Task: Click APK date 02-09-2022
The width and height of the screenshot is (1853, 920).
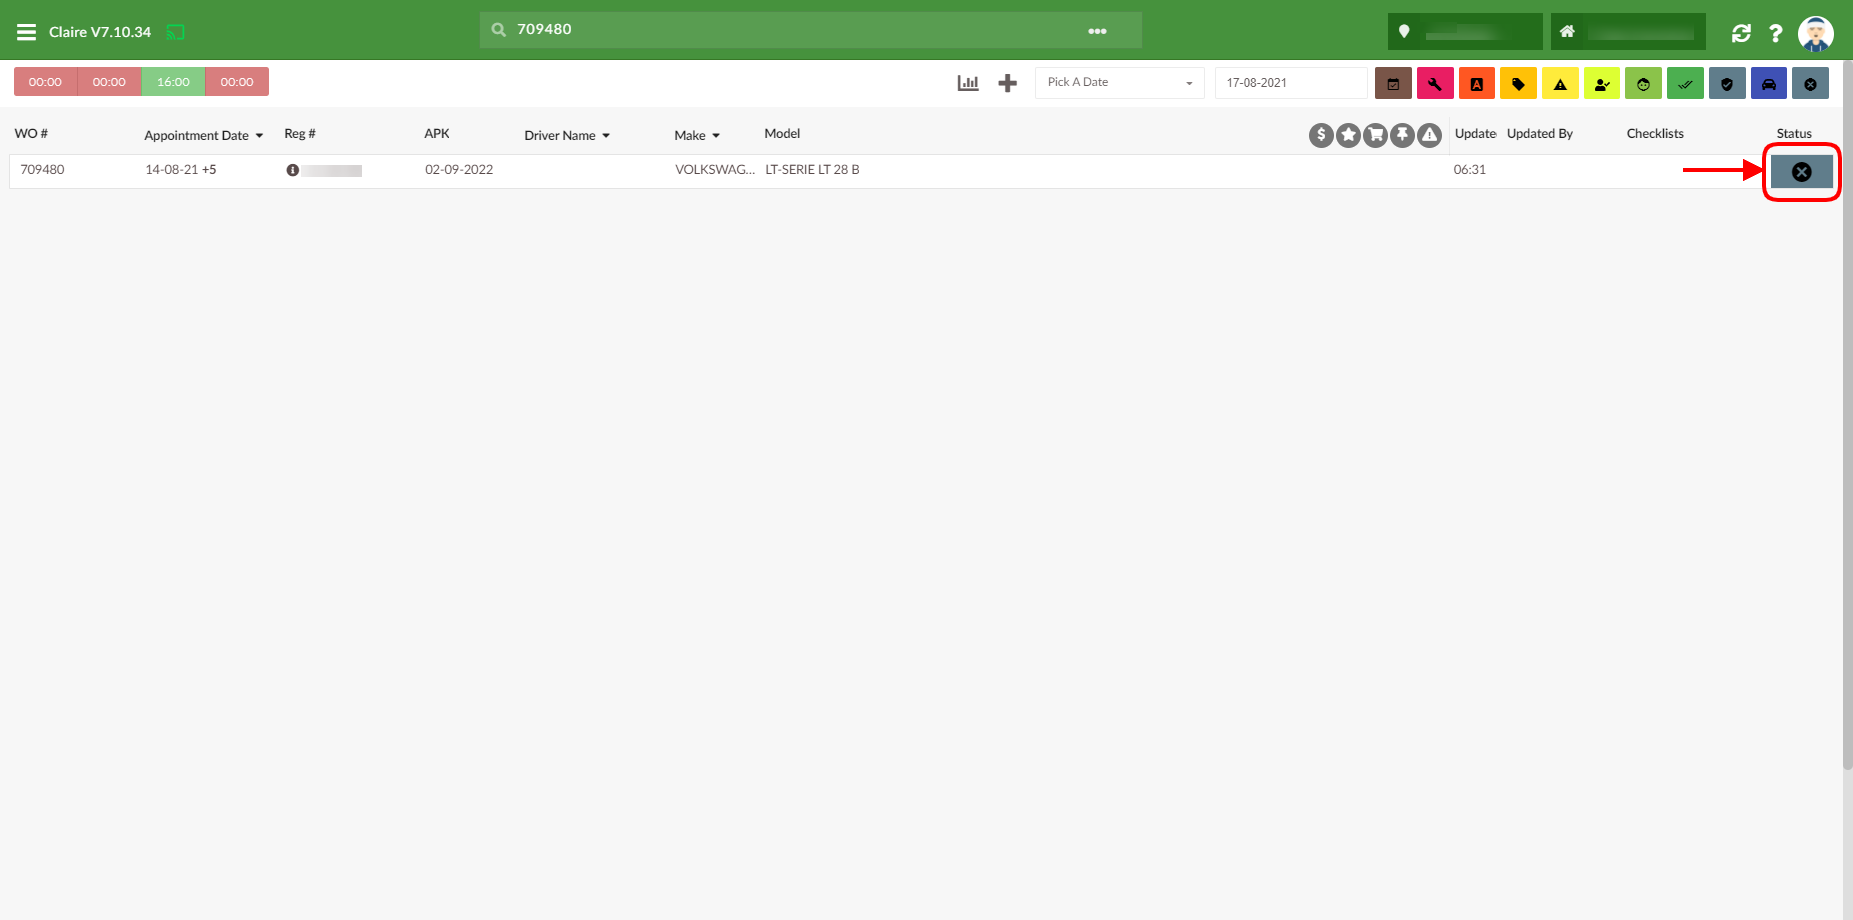Action: click(x=459, y=169)
